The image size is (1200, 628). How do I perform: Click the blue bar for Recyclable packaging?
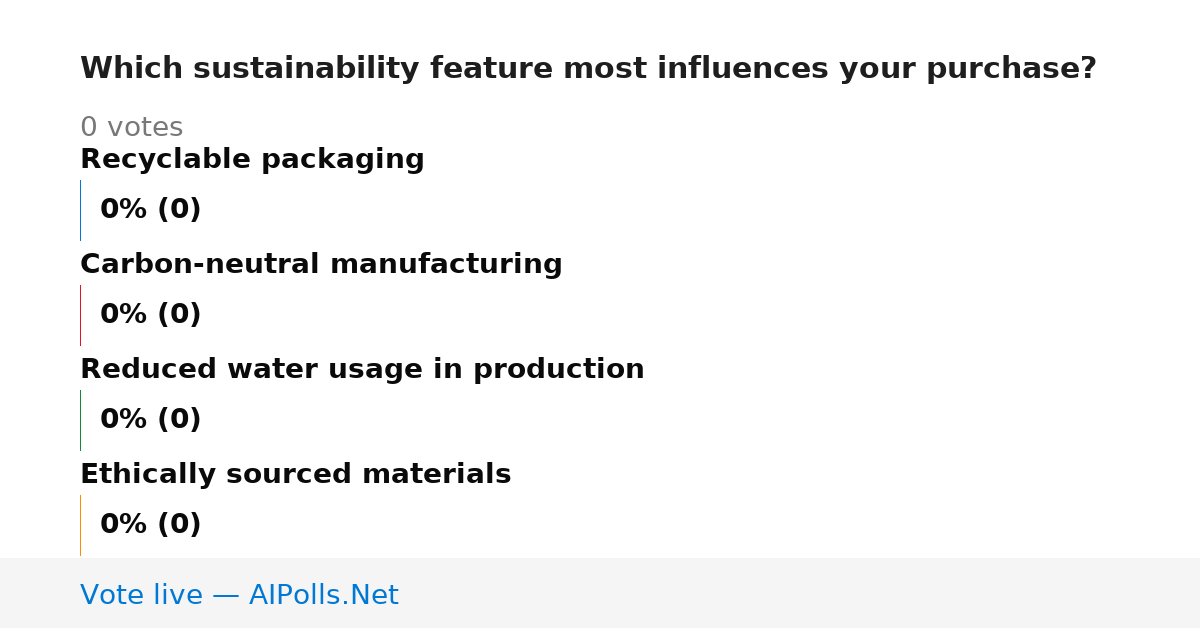tap(80, 210)
